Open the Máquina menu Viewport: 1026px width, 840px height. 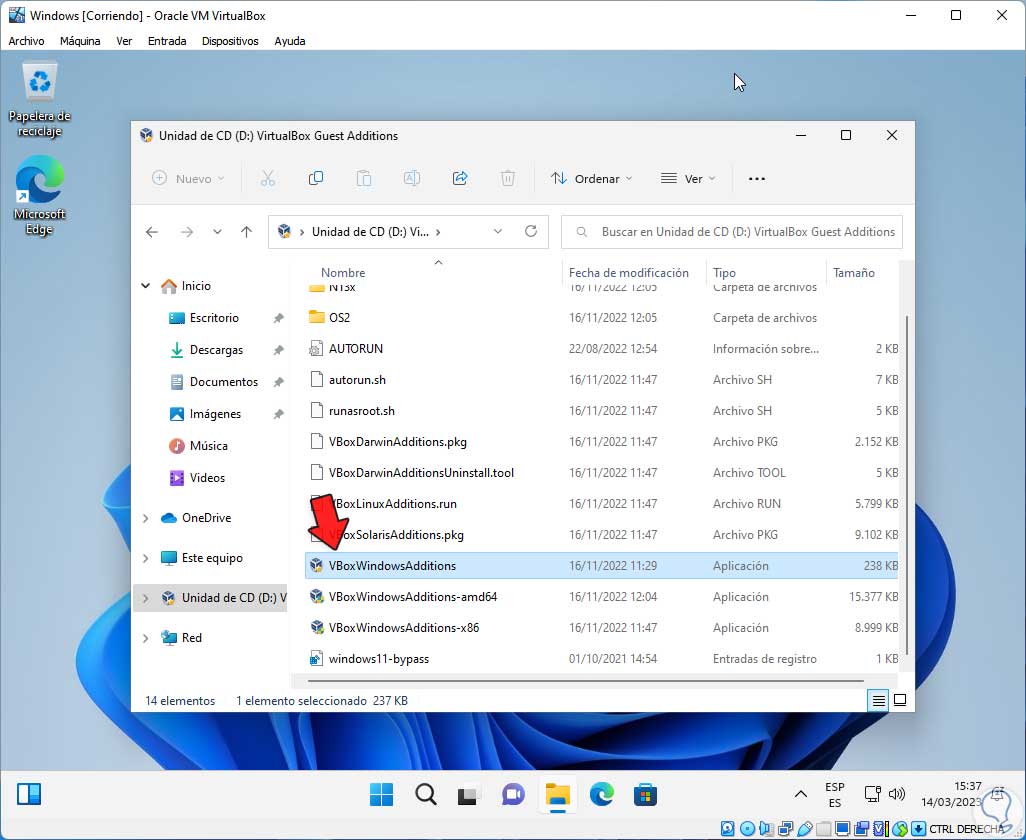tap(80, 41)
